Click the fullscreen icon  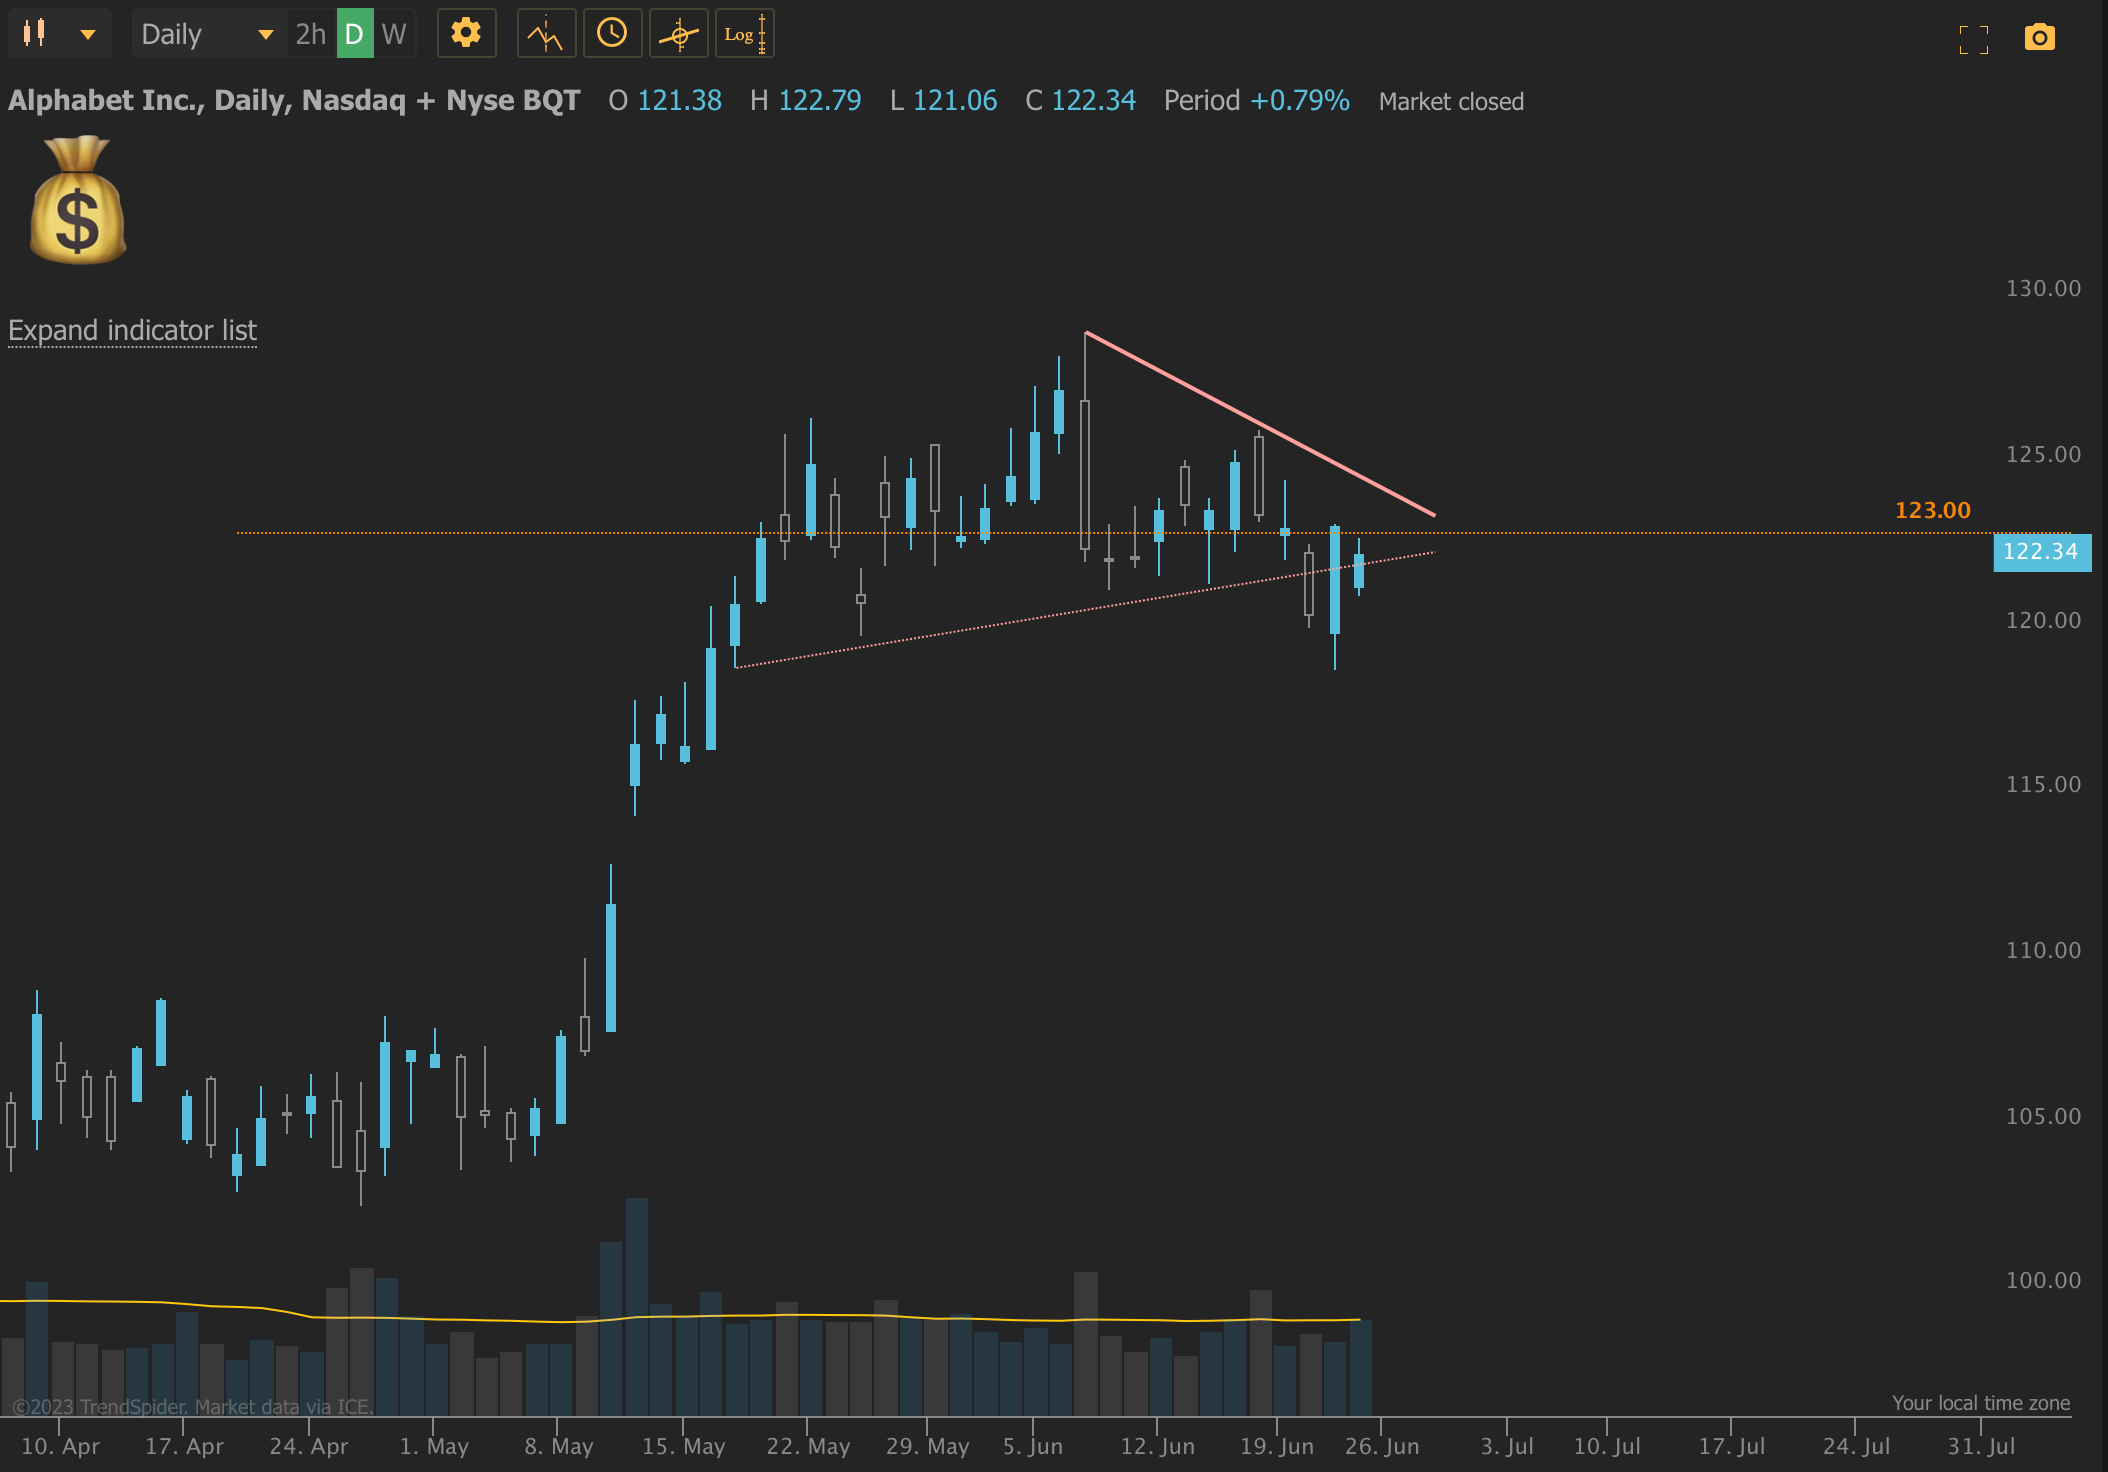click(1973, 39)
